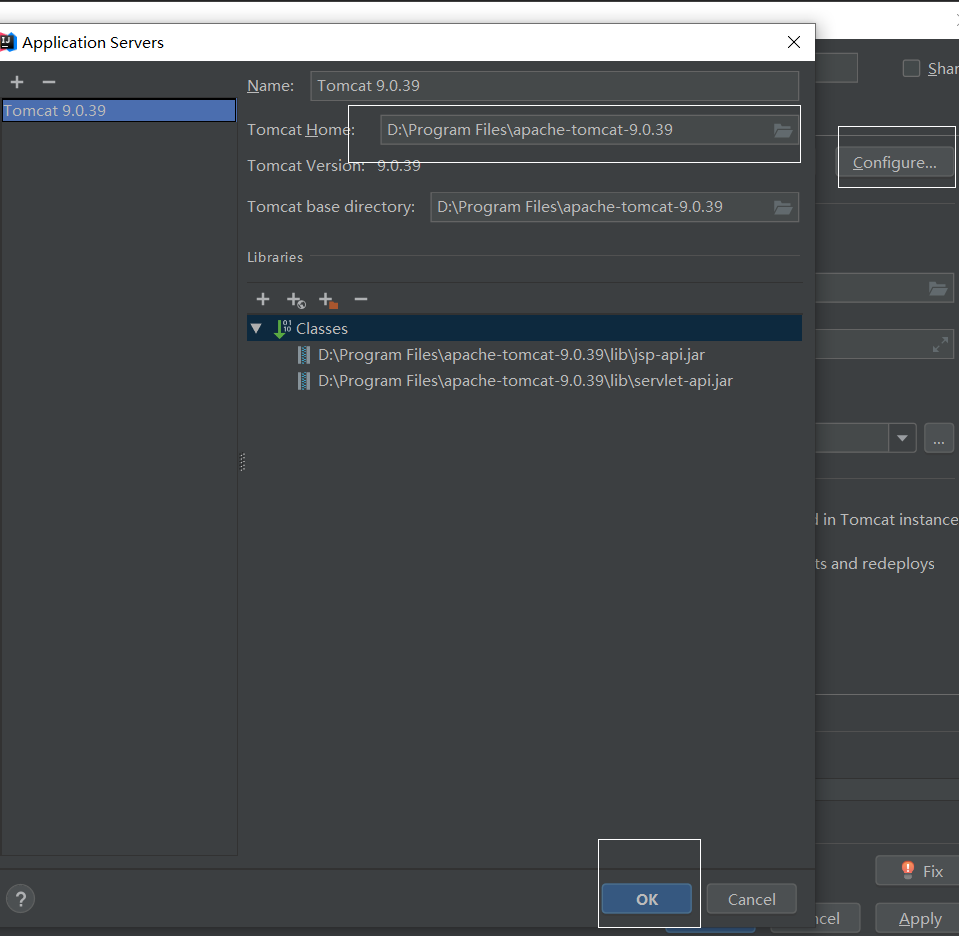Click Configure... in the background window
This screenshot has width=959, height=936.
(895, 163)
